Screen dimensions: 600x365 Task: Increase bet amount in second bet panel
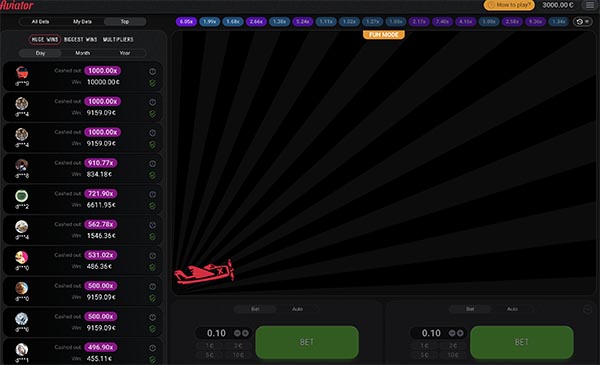point(460,333)
